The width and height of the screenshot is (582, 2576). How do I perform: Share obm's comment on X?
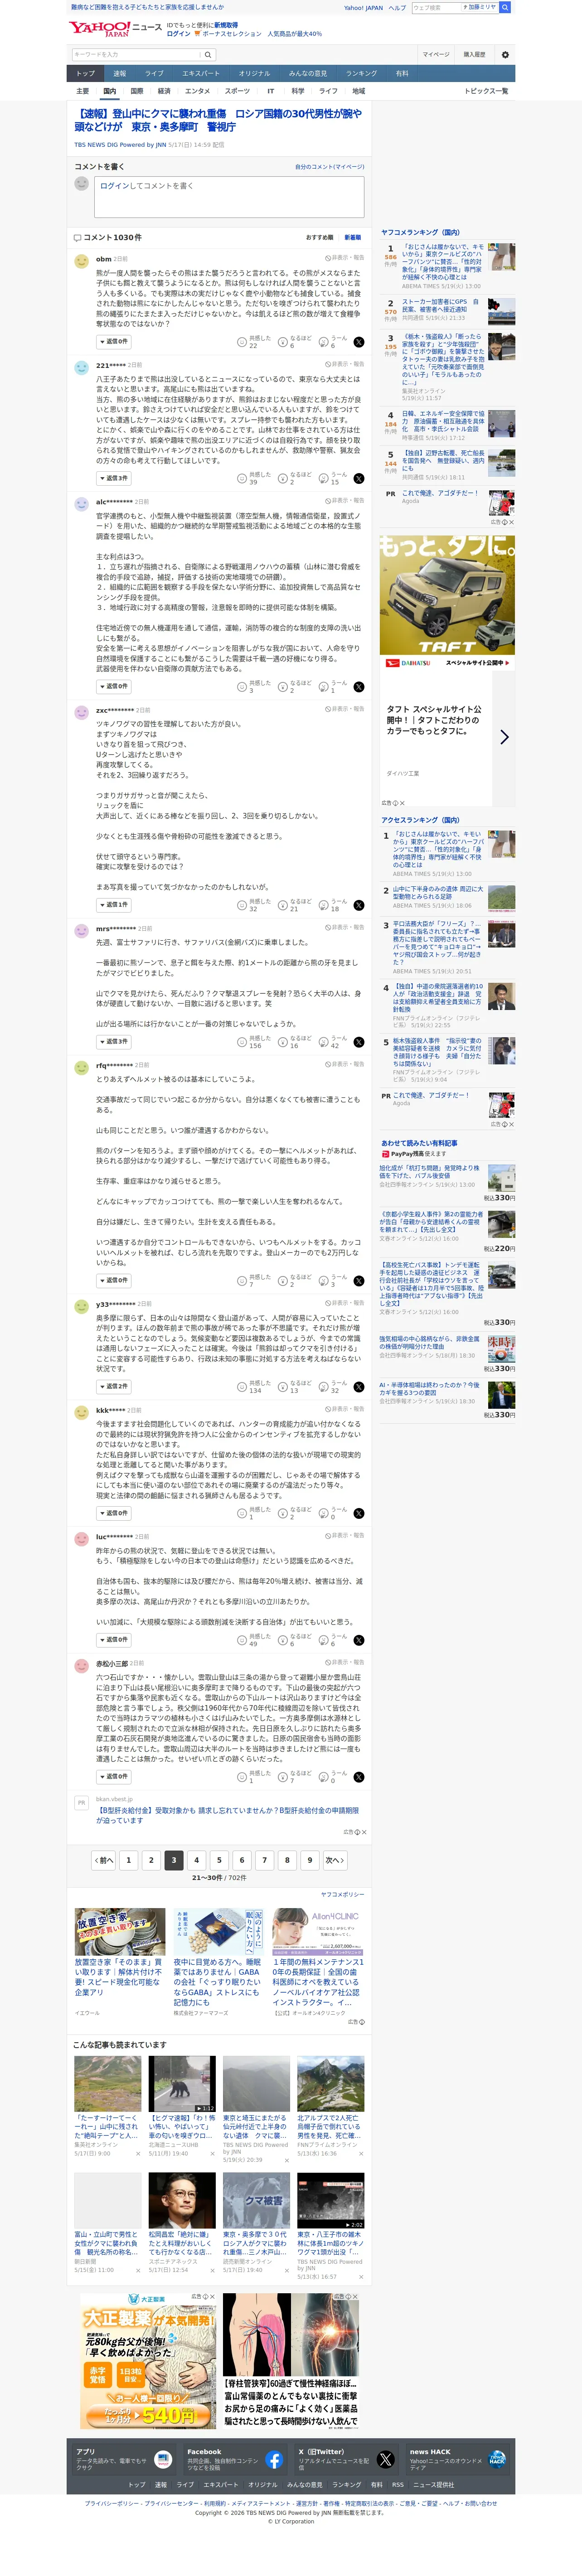359,342
